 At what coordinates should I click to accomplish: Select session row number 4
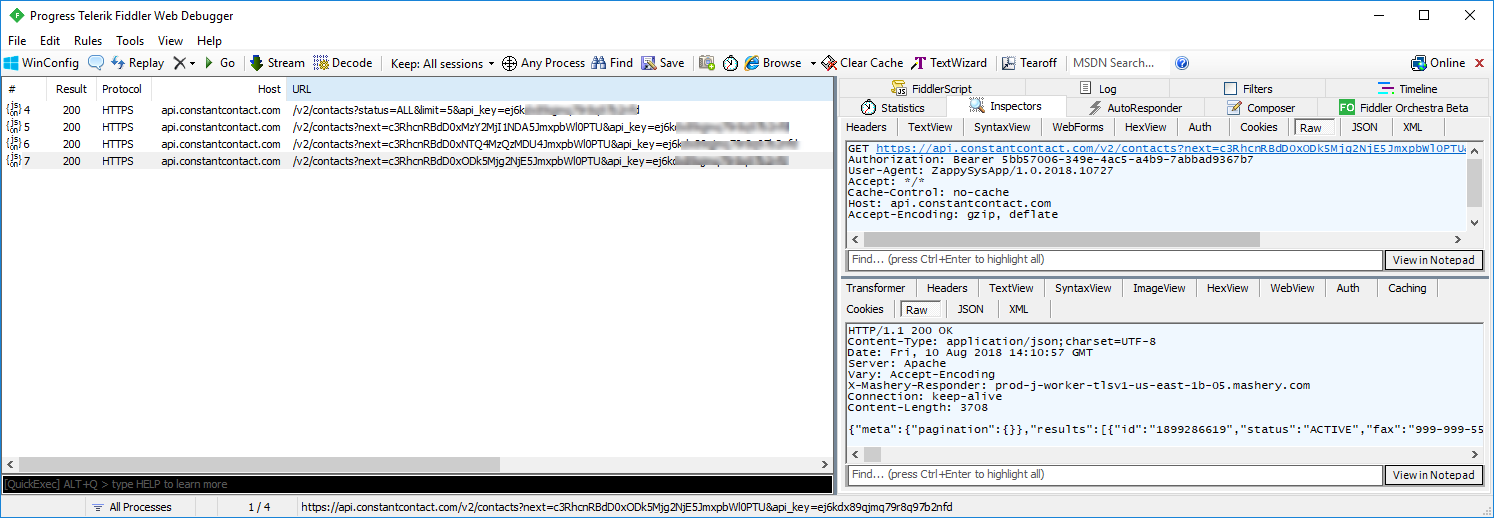[417, 109]
